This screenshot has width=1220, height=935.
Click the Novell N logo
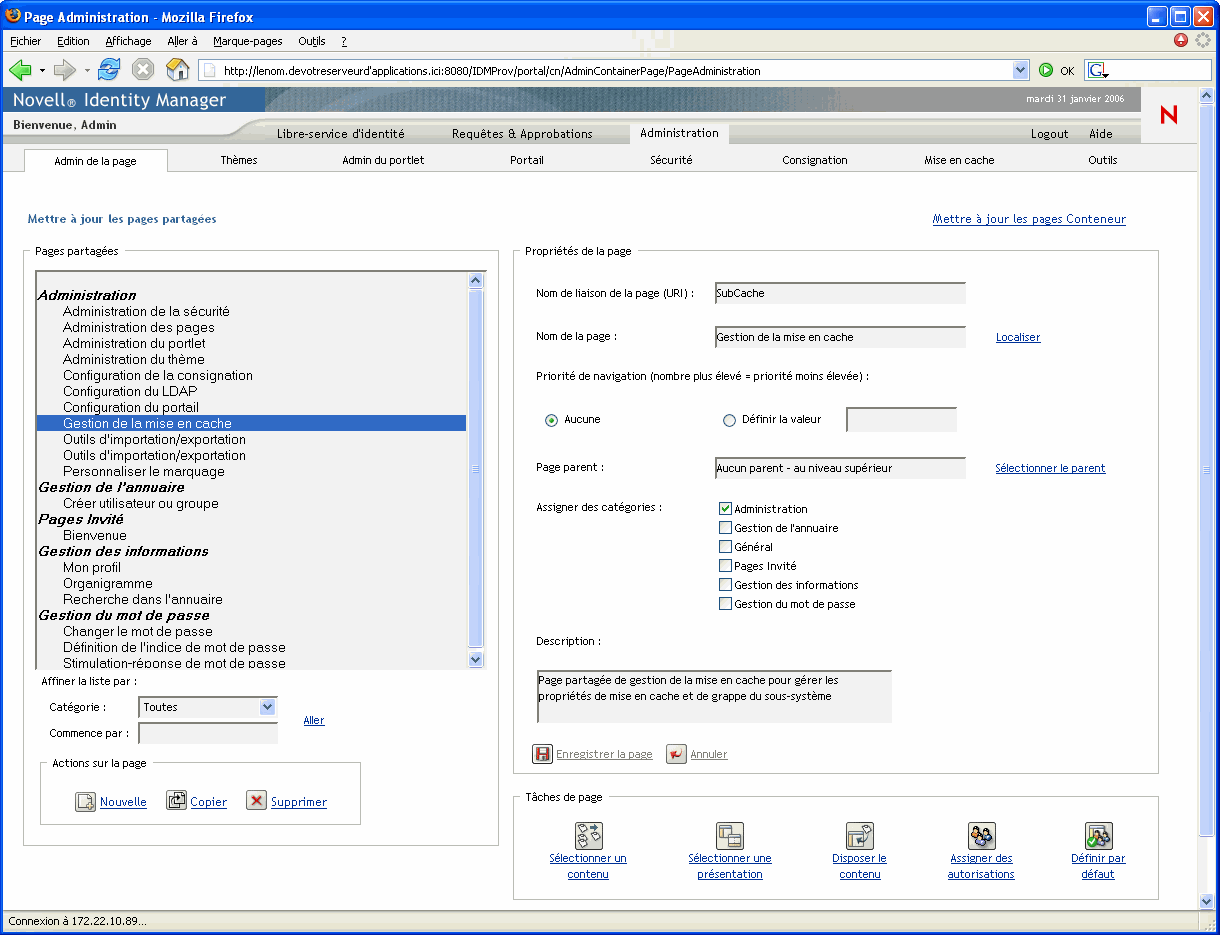tap(1168, 115)
